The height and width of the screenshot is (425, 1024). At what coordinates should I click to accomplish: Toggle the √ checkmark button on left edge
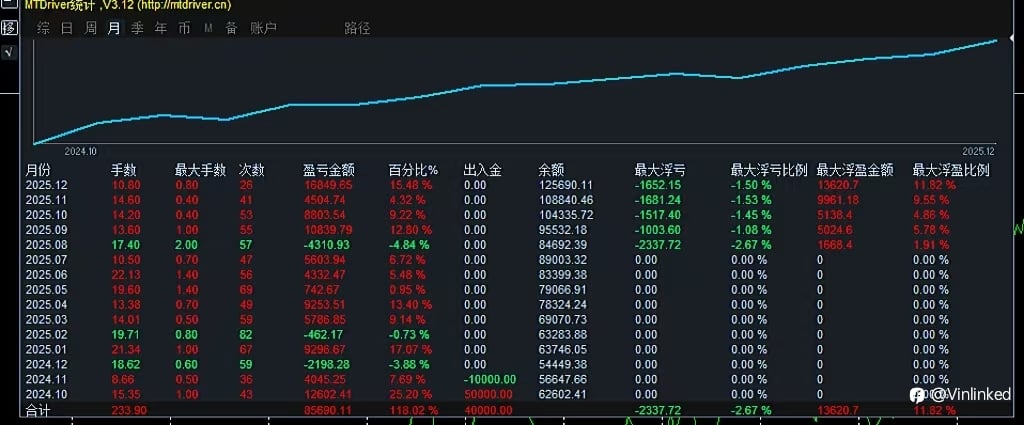pyautogui.click(x=9, y=52)
